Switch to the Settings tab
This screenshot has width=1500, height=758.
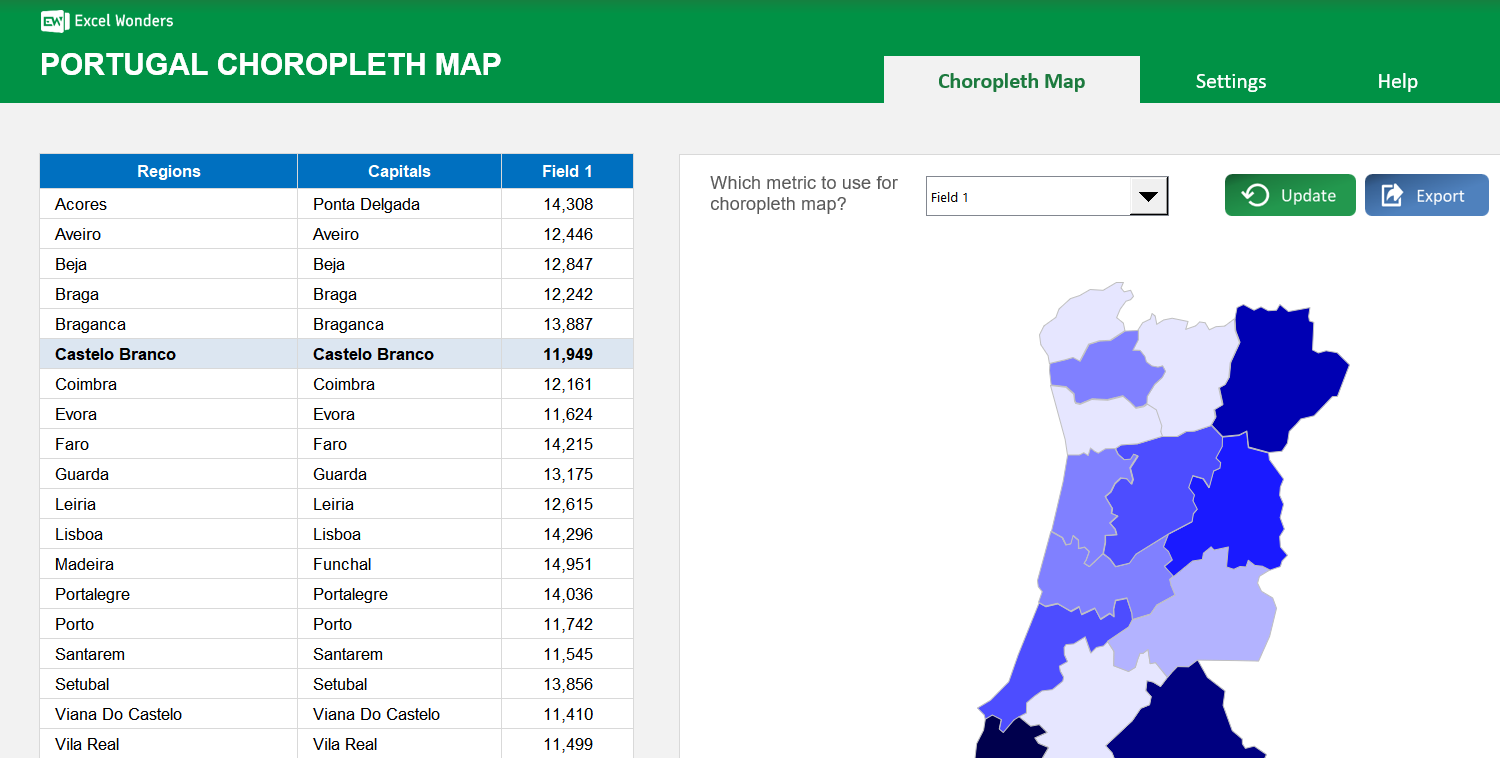pyautogui.click(x=1230, y=81)
